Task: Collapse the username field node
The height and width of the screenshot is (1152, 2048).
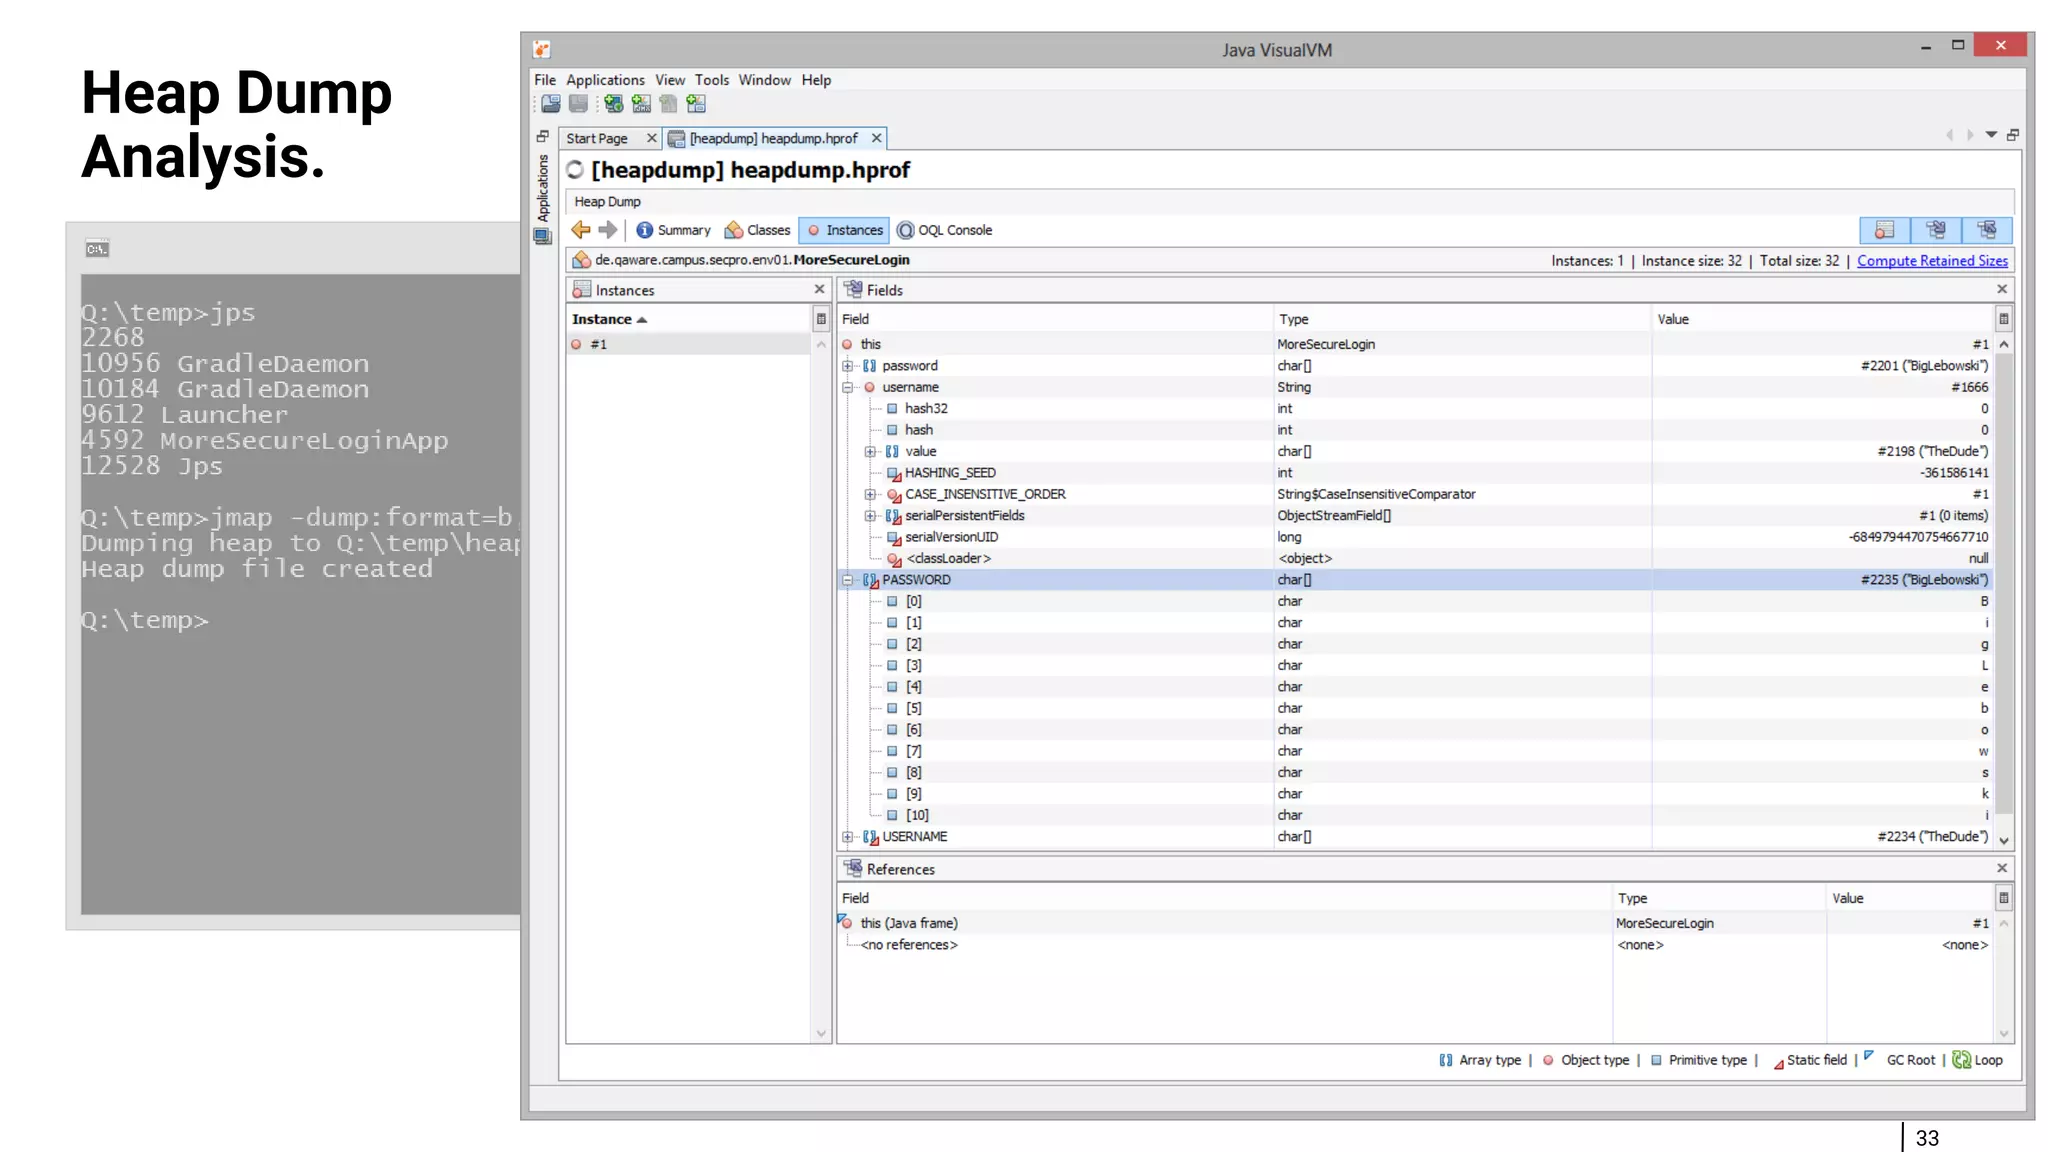Action: pyautogui.click(x=847, y=388)
